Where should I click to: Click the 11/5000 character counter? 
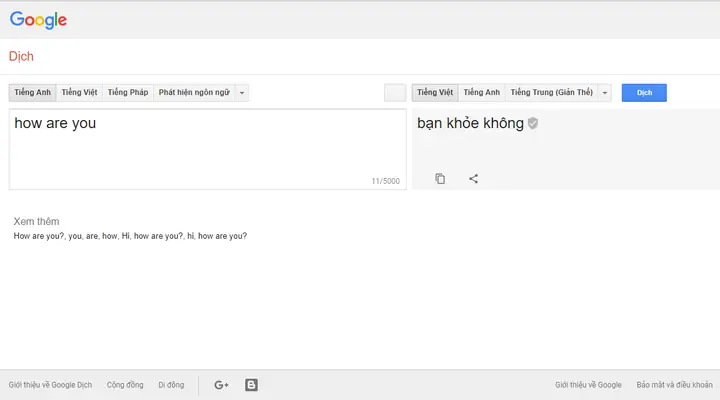click(x=386, y=181)
